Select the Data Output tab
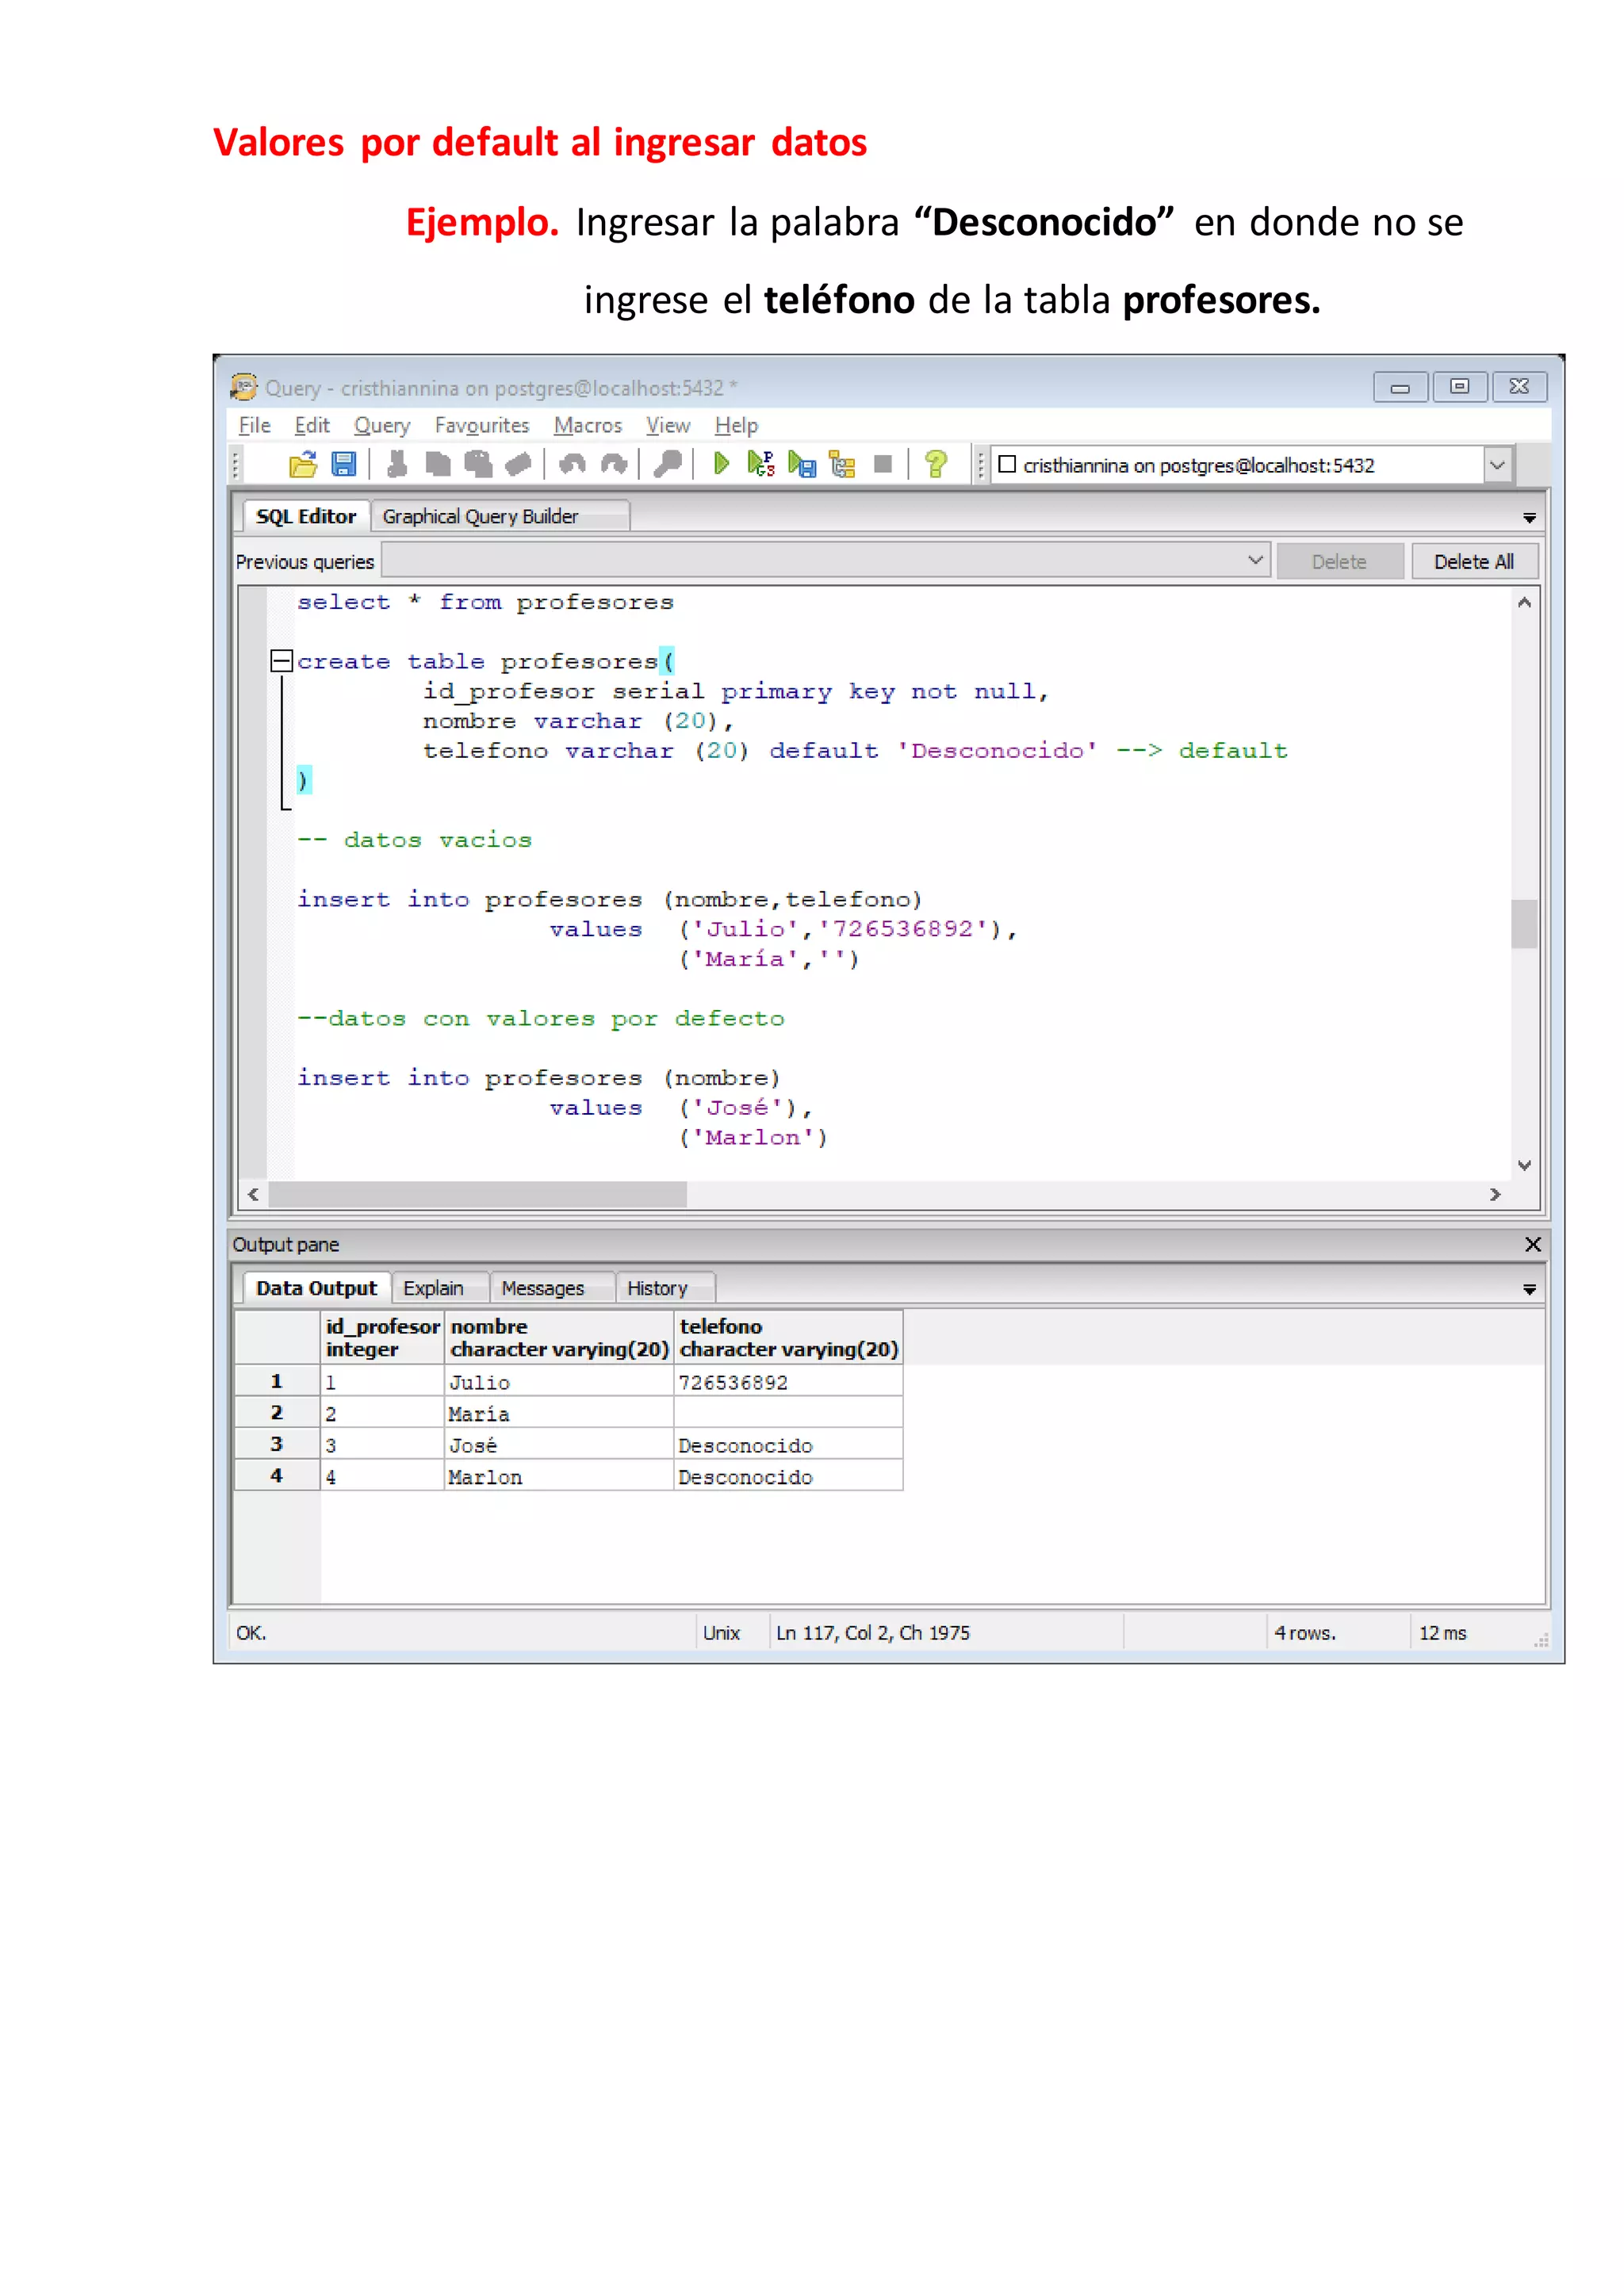Viewport: 1624px width, 2296px height. pos(316,1289)
